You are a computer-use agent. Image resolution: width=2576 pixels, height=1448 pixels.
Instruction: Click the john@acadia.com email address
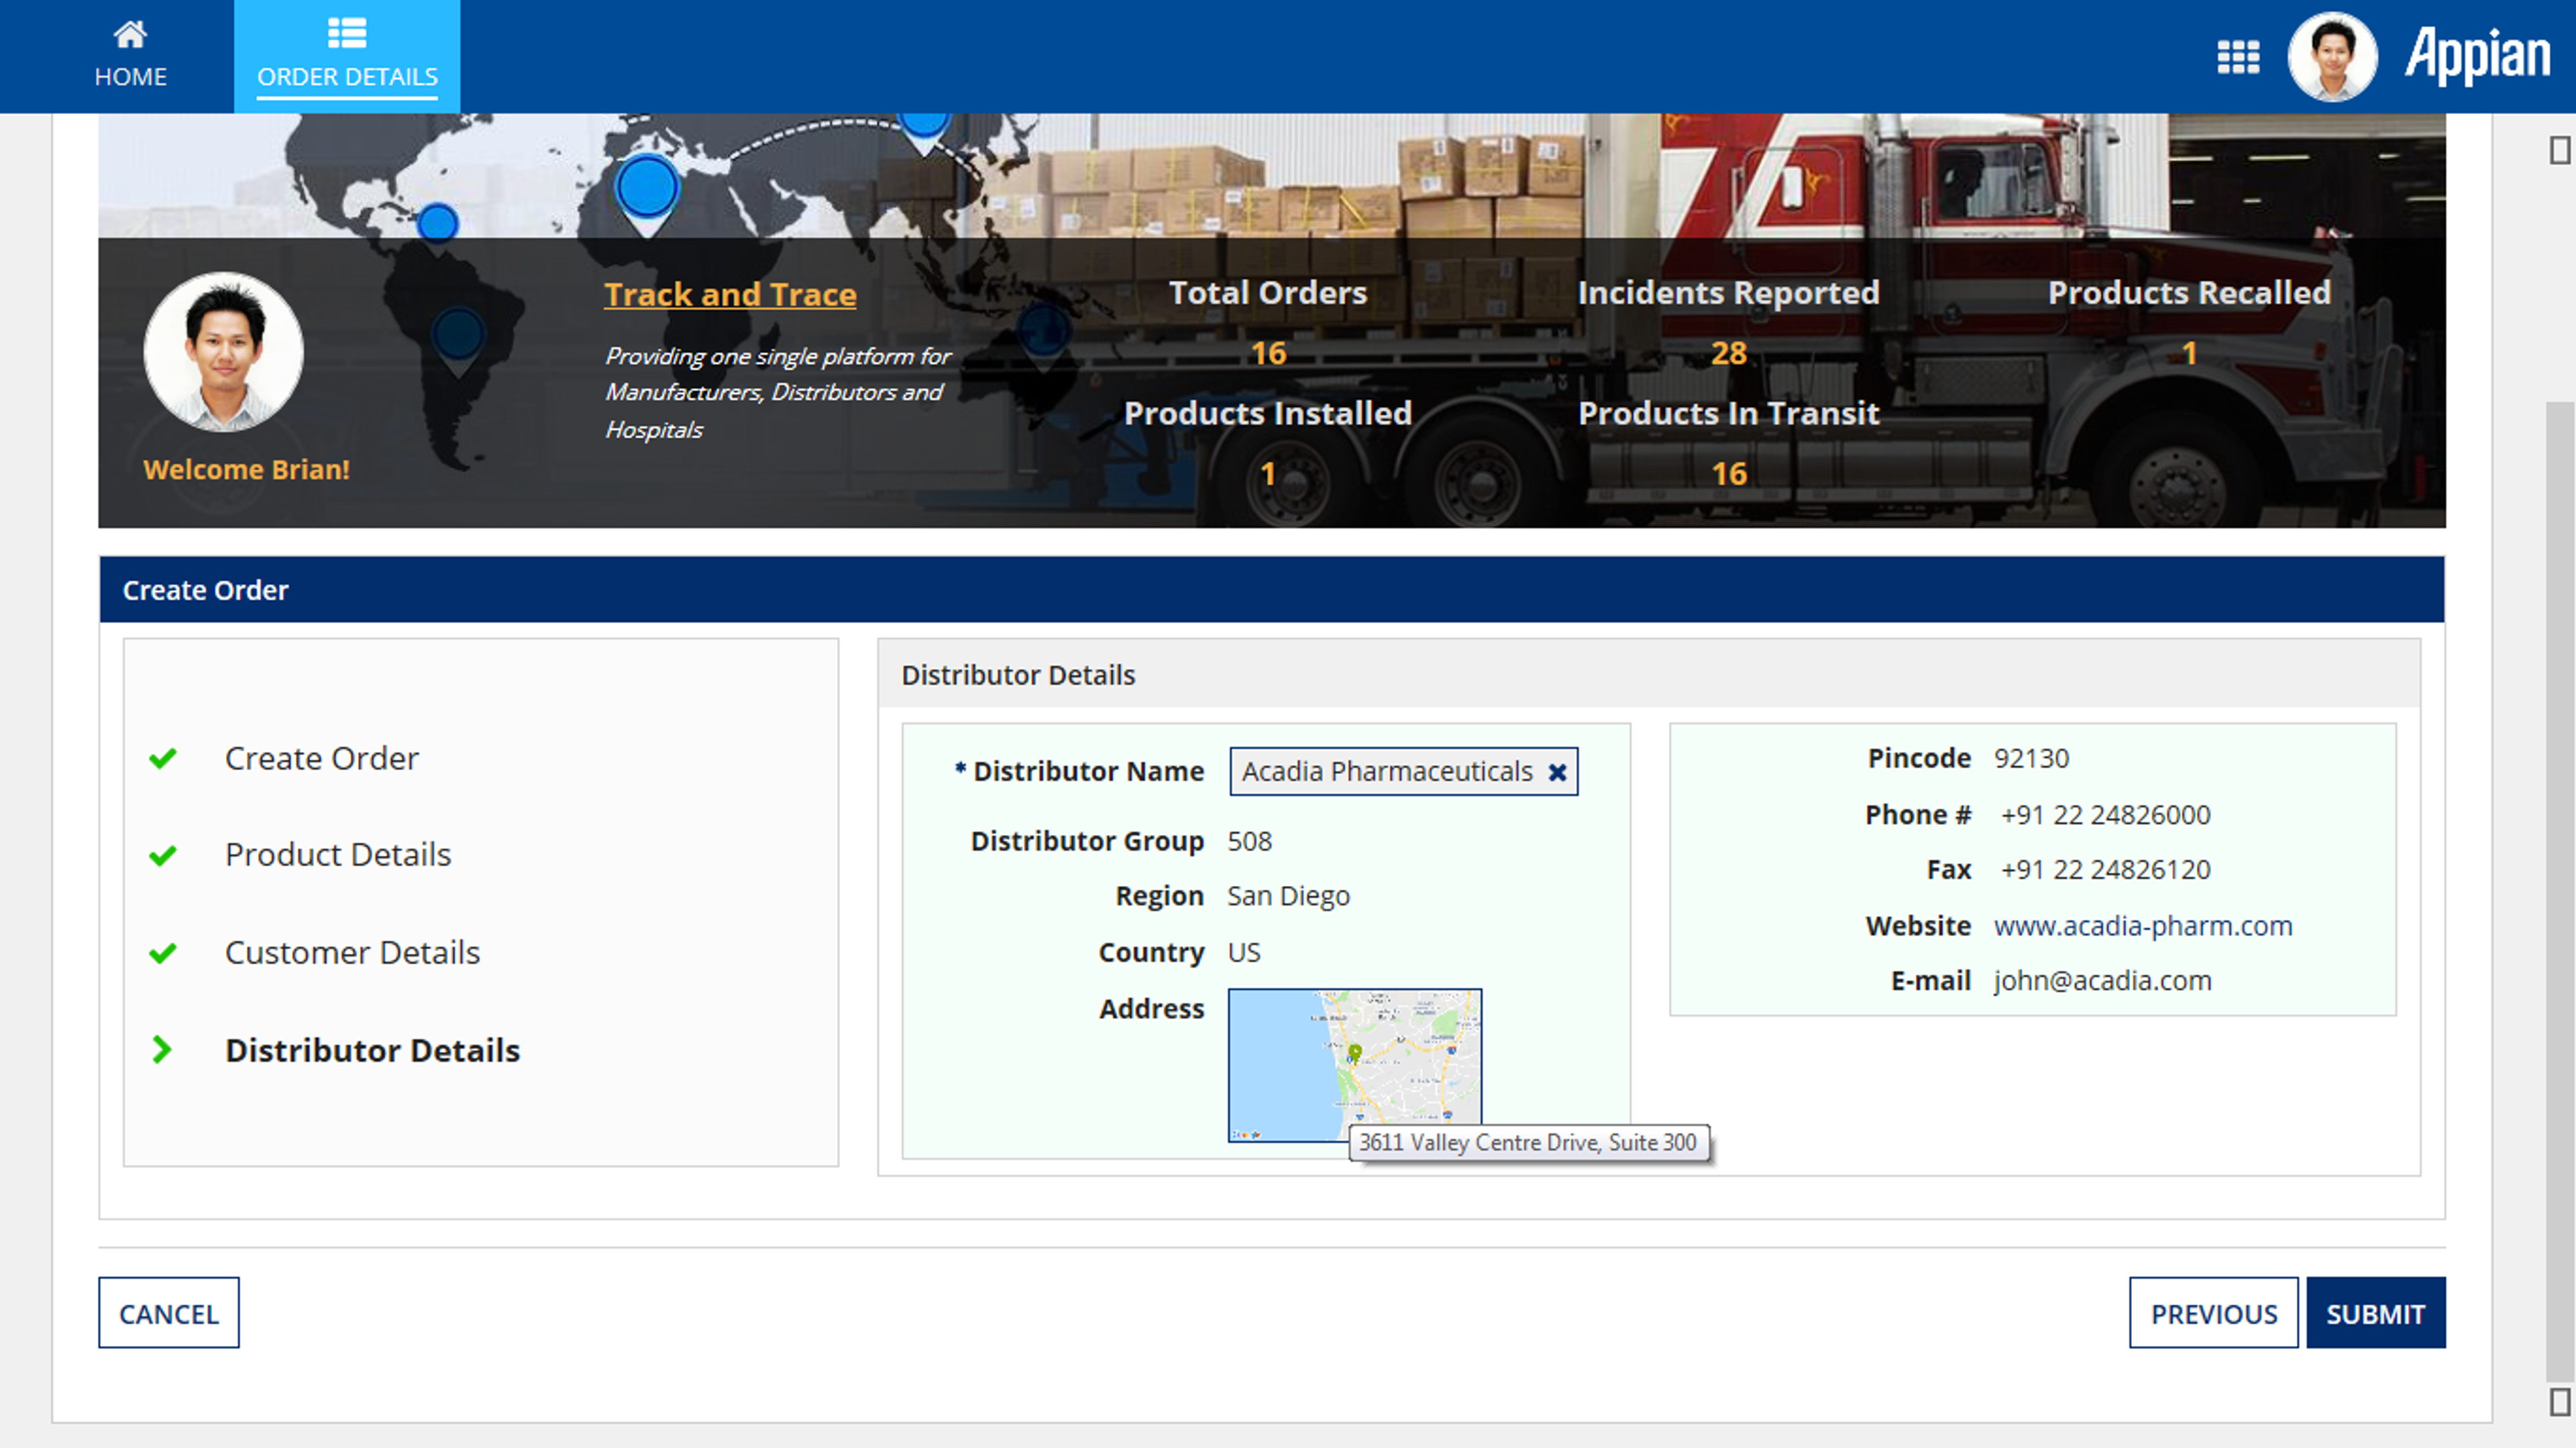point(2102,981)
